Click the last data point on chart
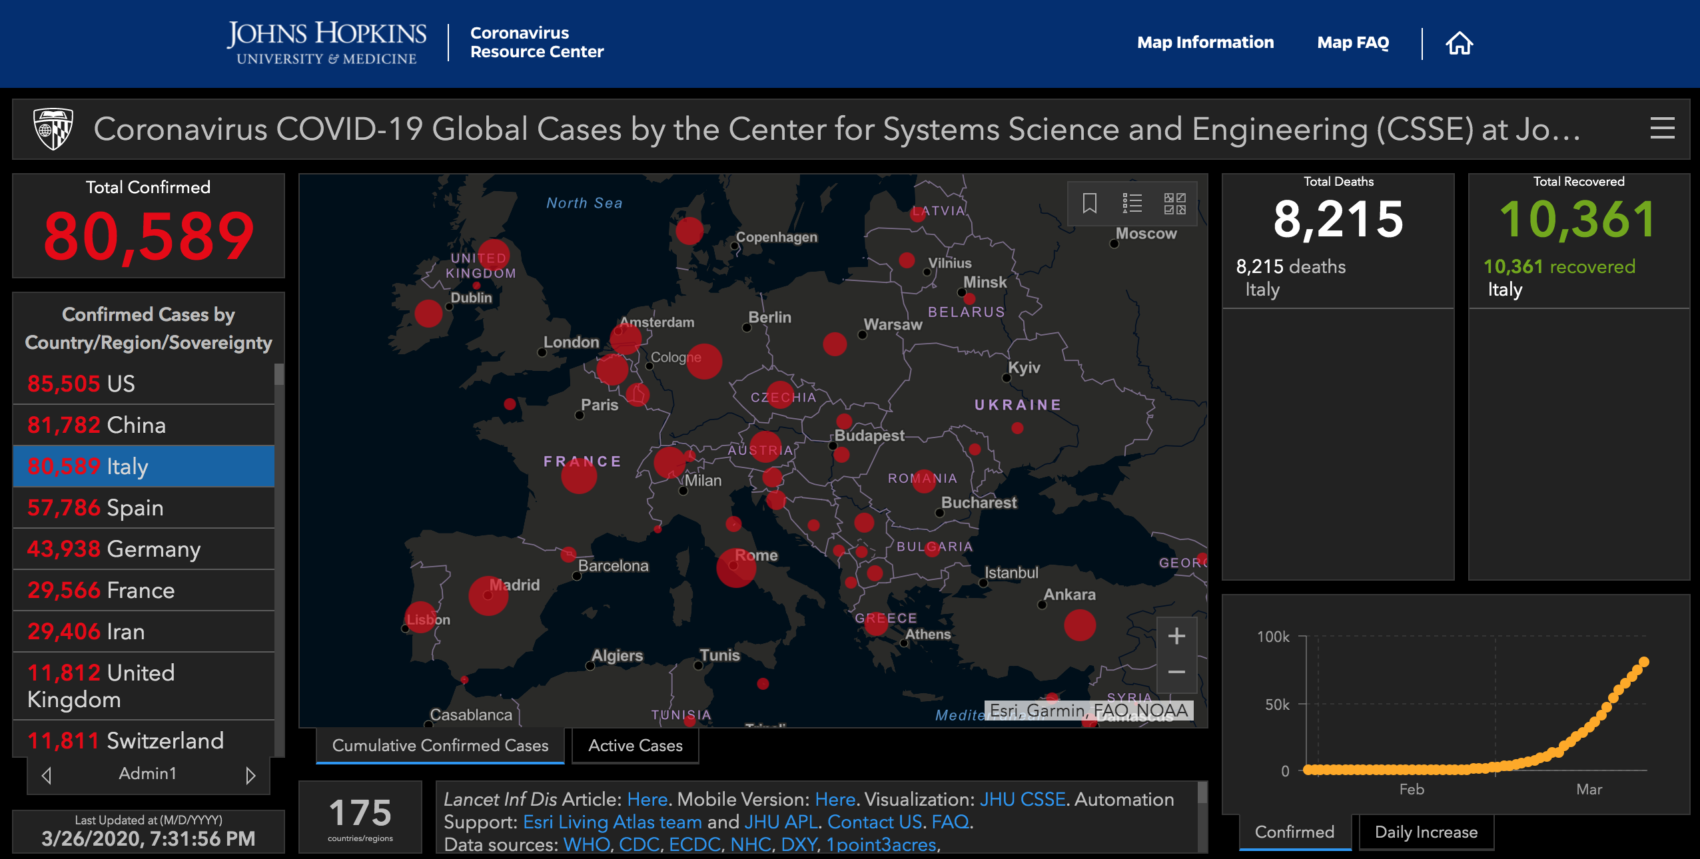Image resolution: width=1700 pixels, height=859 pixels. [1644, 662]
